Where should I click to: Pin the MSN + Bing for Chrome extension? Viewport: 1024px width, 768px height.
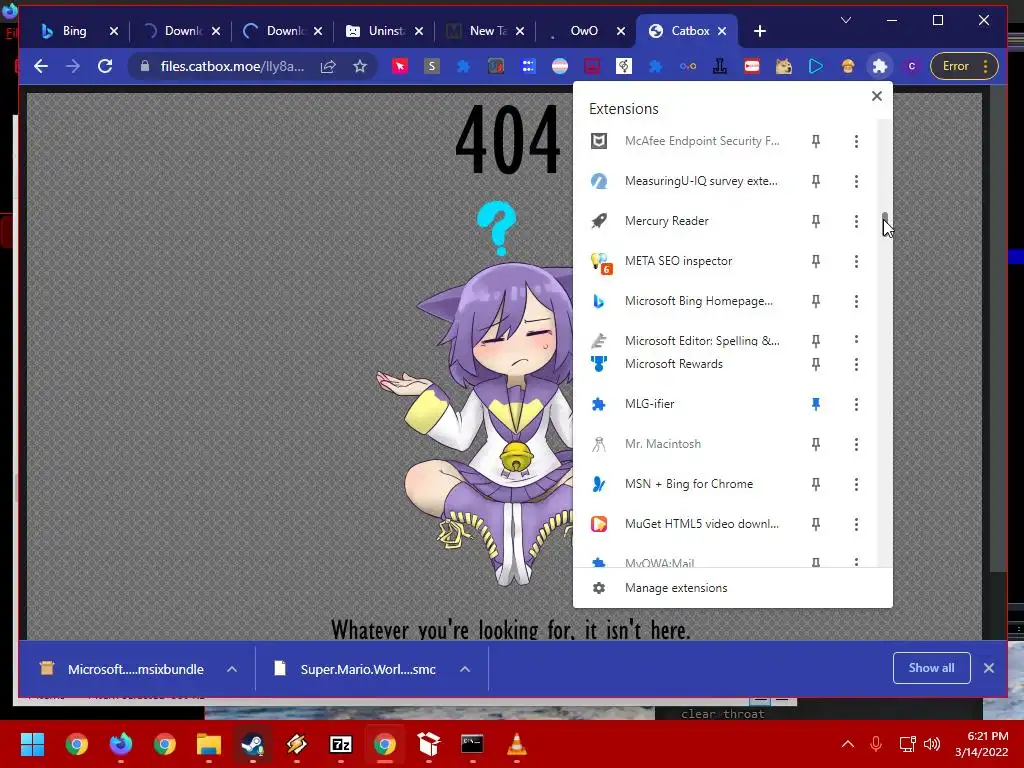[x=816, y=484]
